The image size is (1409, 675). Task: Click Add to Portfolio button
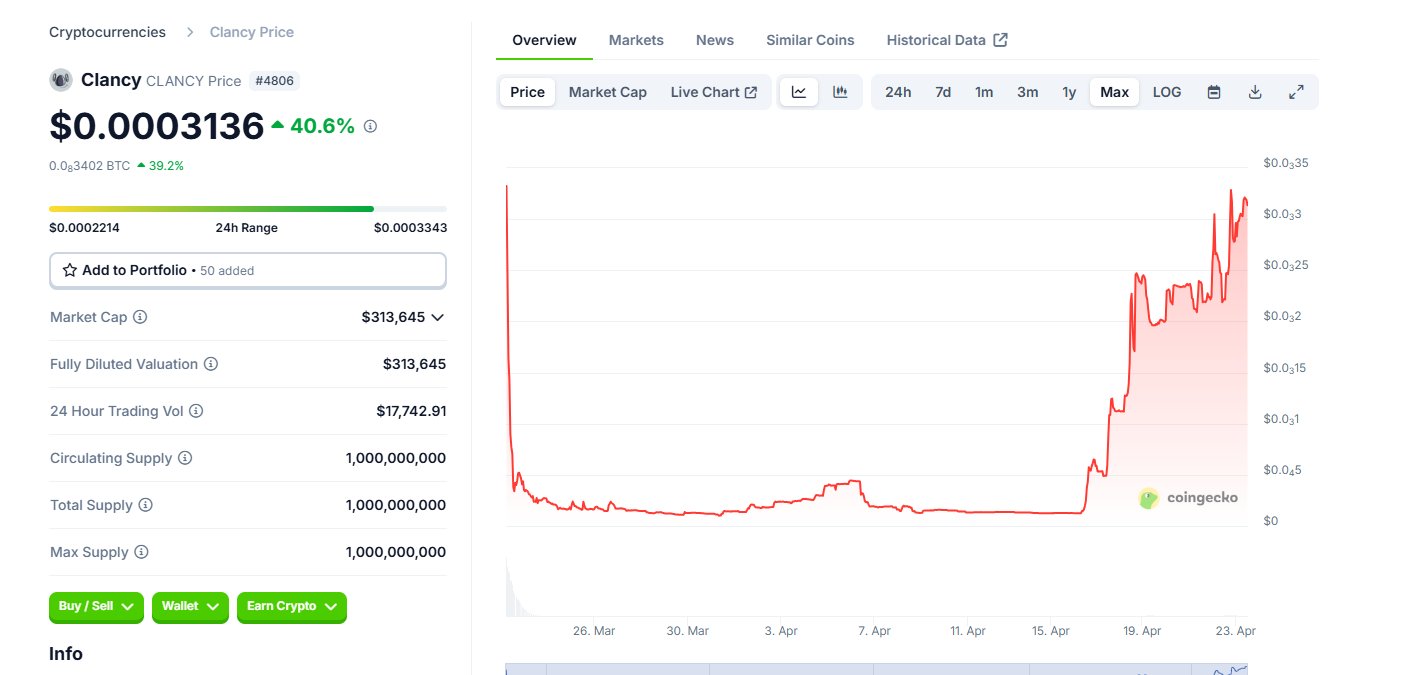[x=248, y=270]
